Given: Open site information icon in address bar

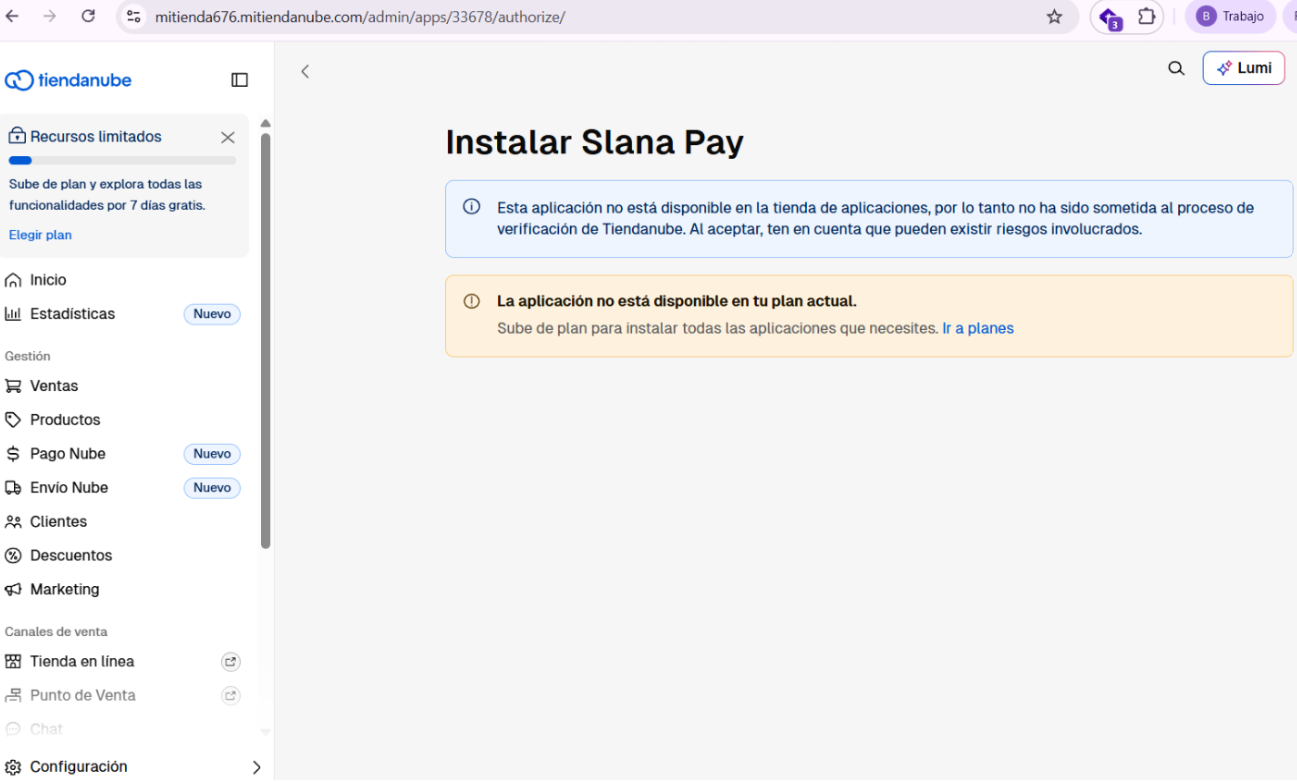Looking at the screenshot, I should pyautogui.click(x=134, y=16).
